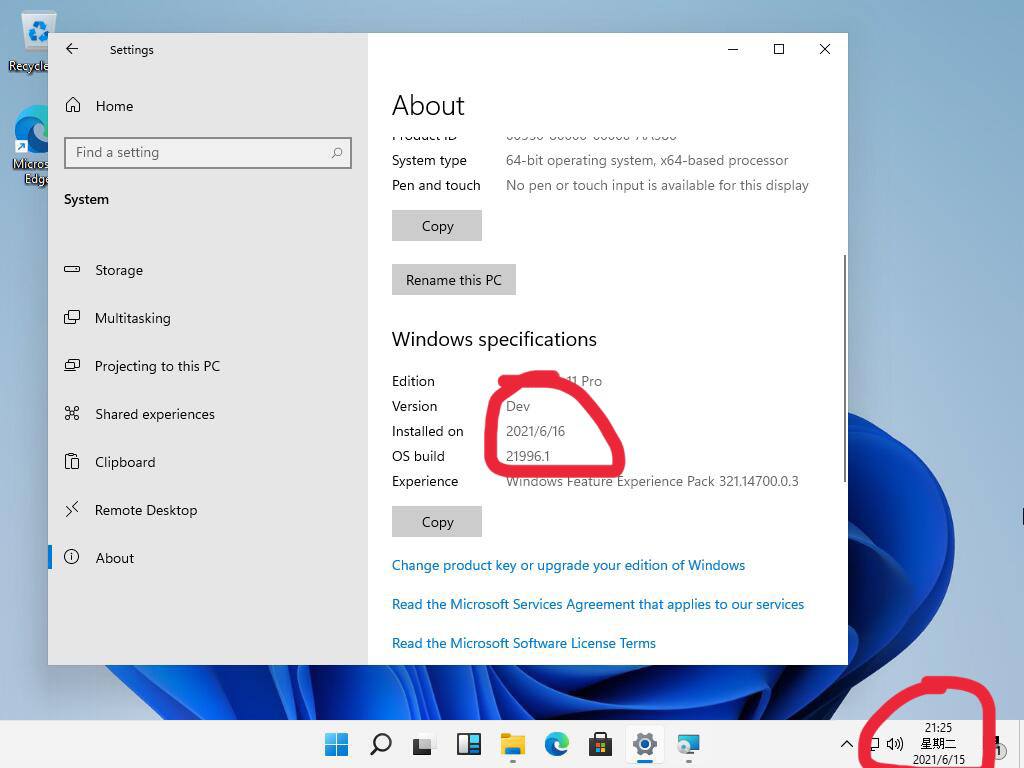1024x768 pixels.
Task: Open Projecting to this PC settings
Action: [157, 366]
